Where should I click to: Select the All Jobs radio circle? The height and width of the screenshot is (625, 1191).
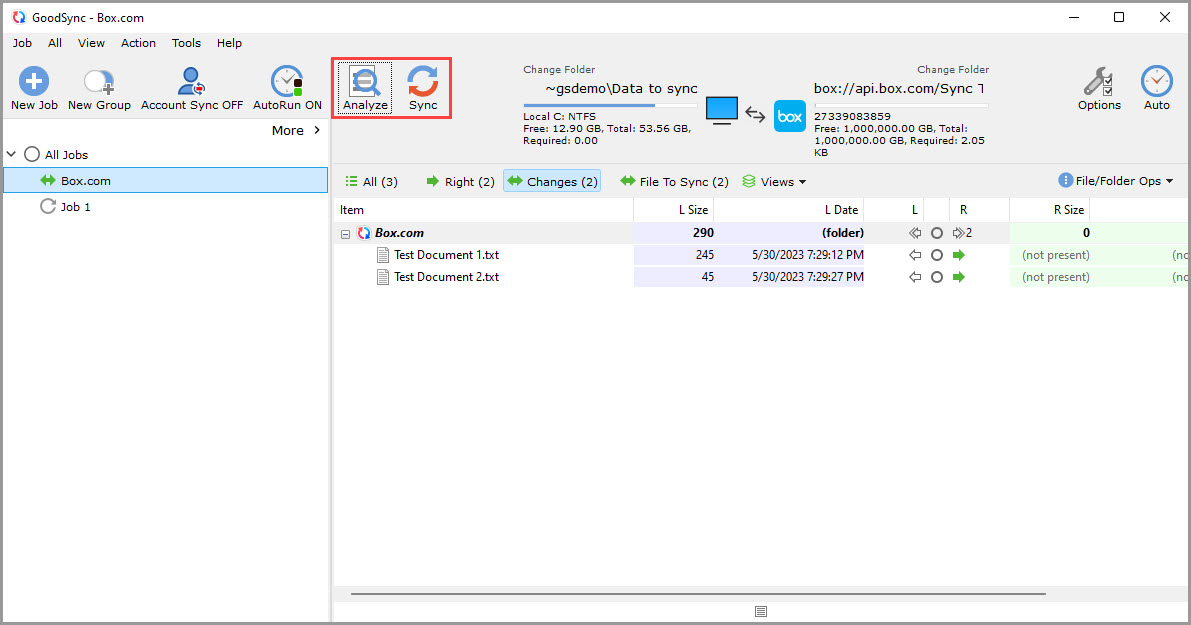coord(32,154)
